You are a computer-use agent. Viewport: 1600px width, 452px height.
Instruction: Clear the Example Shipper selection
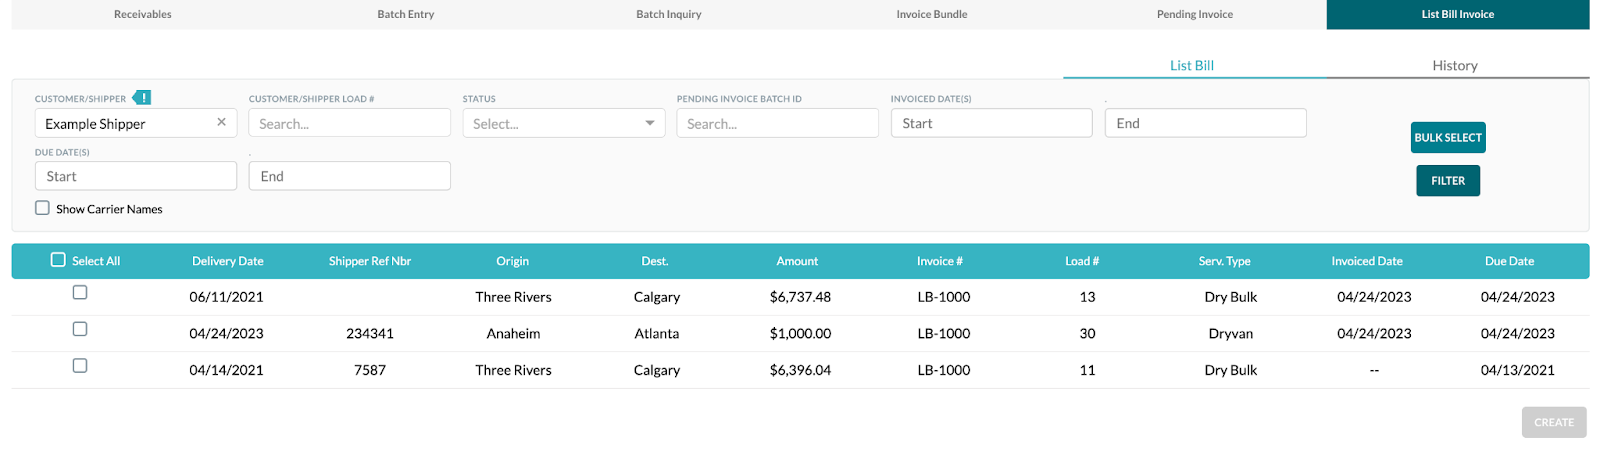(221, 122)
